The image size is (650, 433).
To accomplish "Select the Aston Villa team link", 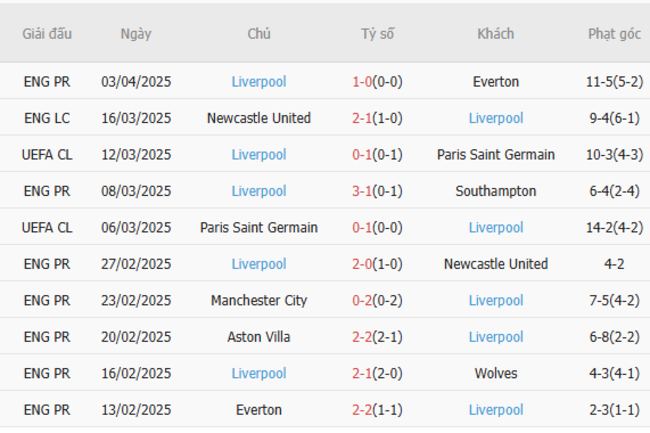I will [x=259, y=337].
